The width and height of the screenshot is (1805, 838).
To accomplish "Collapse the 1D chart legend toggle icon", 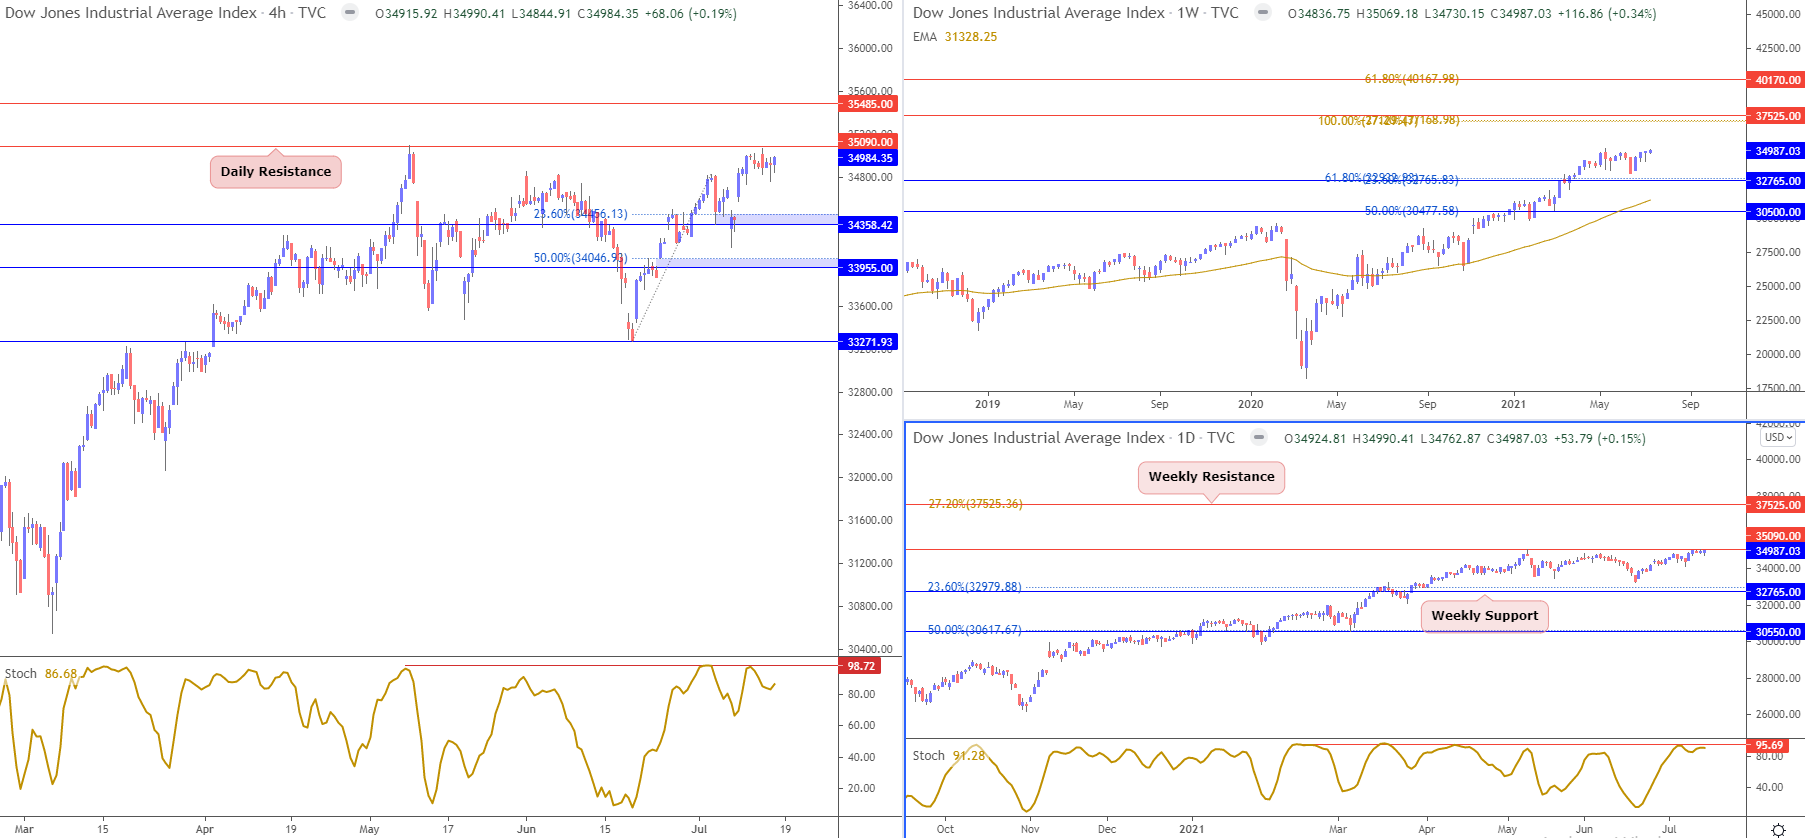I will click(x=1259, y=438).
